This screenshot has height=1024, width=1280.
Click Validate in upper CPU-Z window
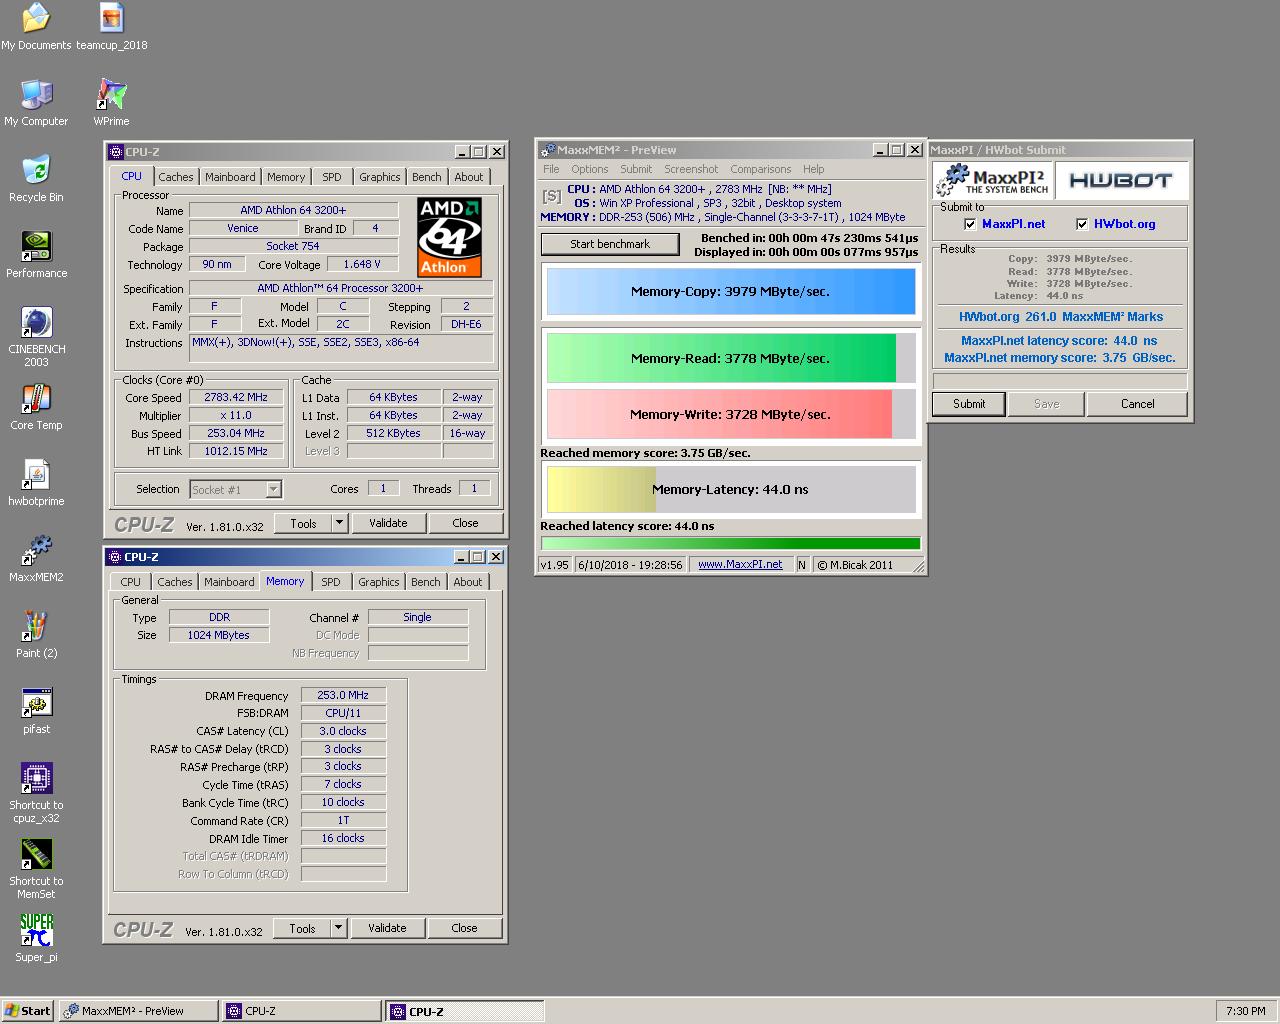(x=388, y=523)
